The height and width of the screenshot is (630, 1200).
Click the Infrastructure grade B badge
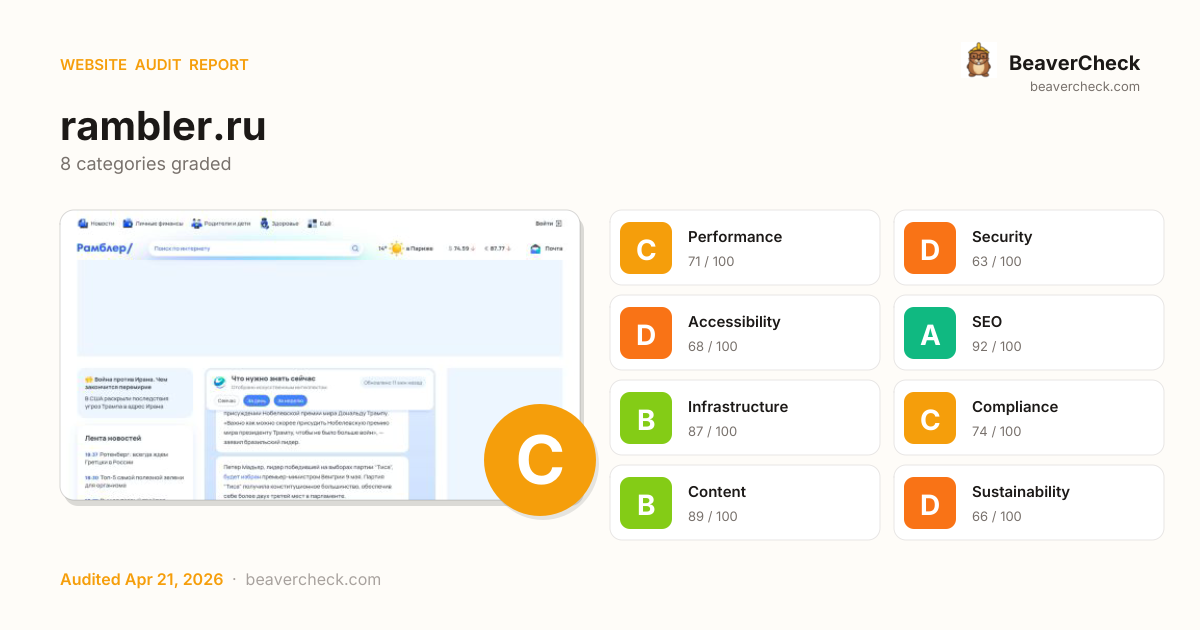pyautogui.click(x=646, y=418)
